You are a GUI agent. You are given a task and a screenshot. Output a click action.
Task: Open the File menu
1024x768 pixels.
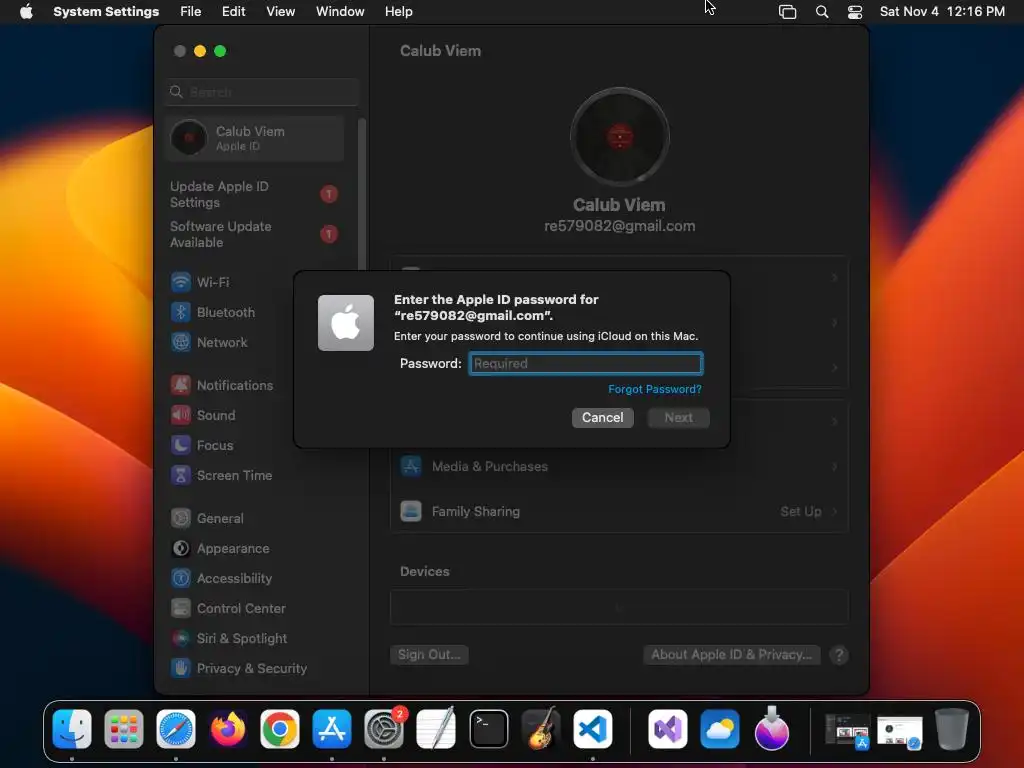[x=191, y=11]
